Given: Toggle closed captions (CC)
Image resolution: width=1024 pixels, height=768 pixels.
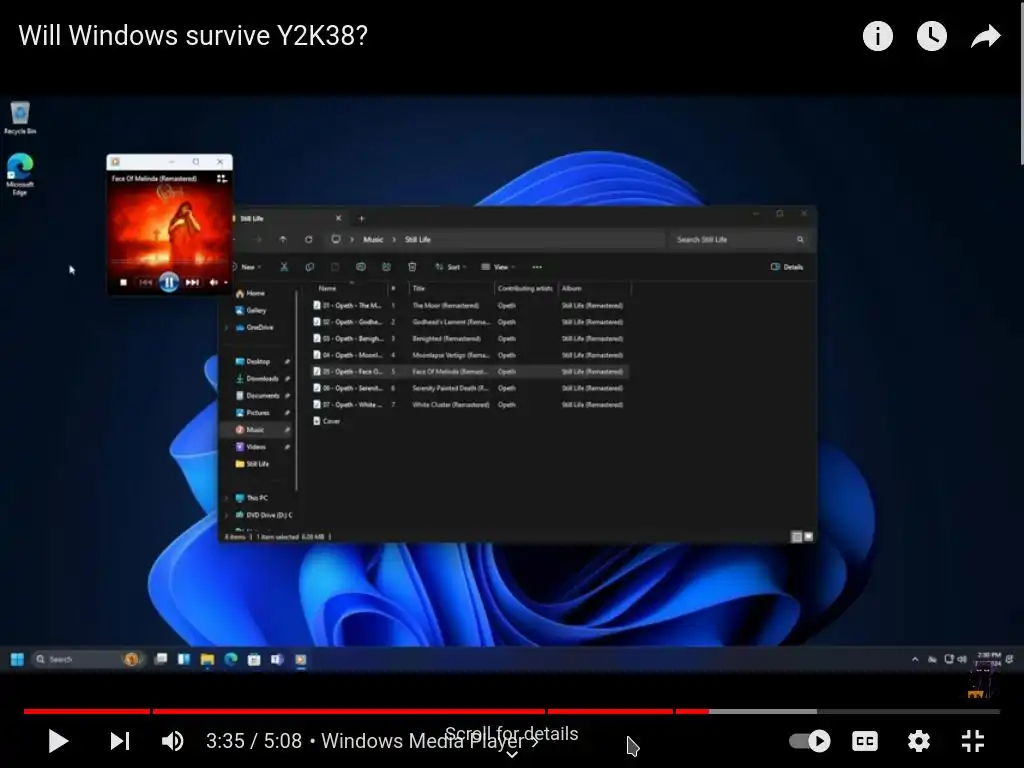Looking at the screenshot, I should pos(865,741).
